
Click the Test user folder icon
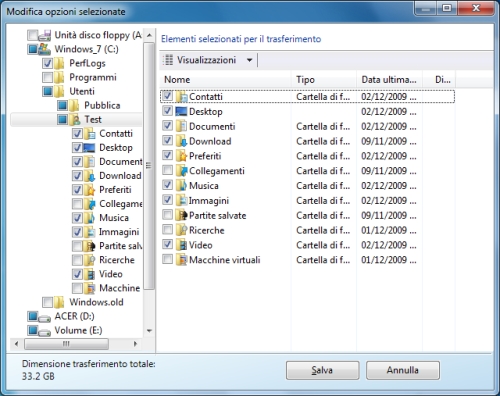[75, 119]
